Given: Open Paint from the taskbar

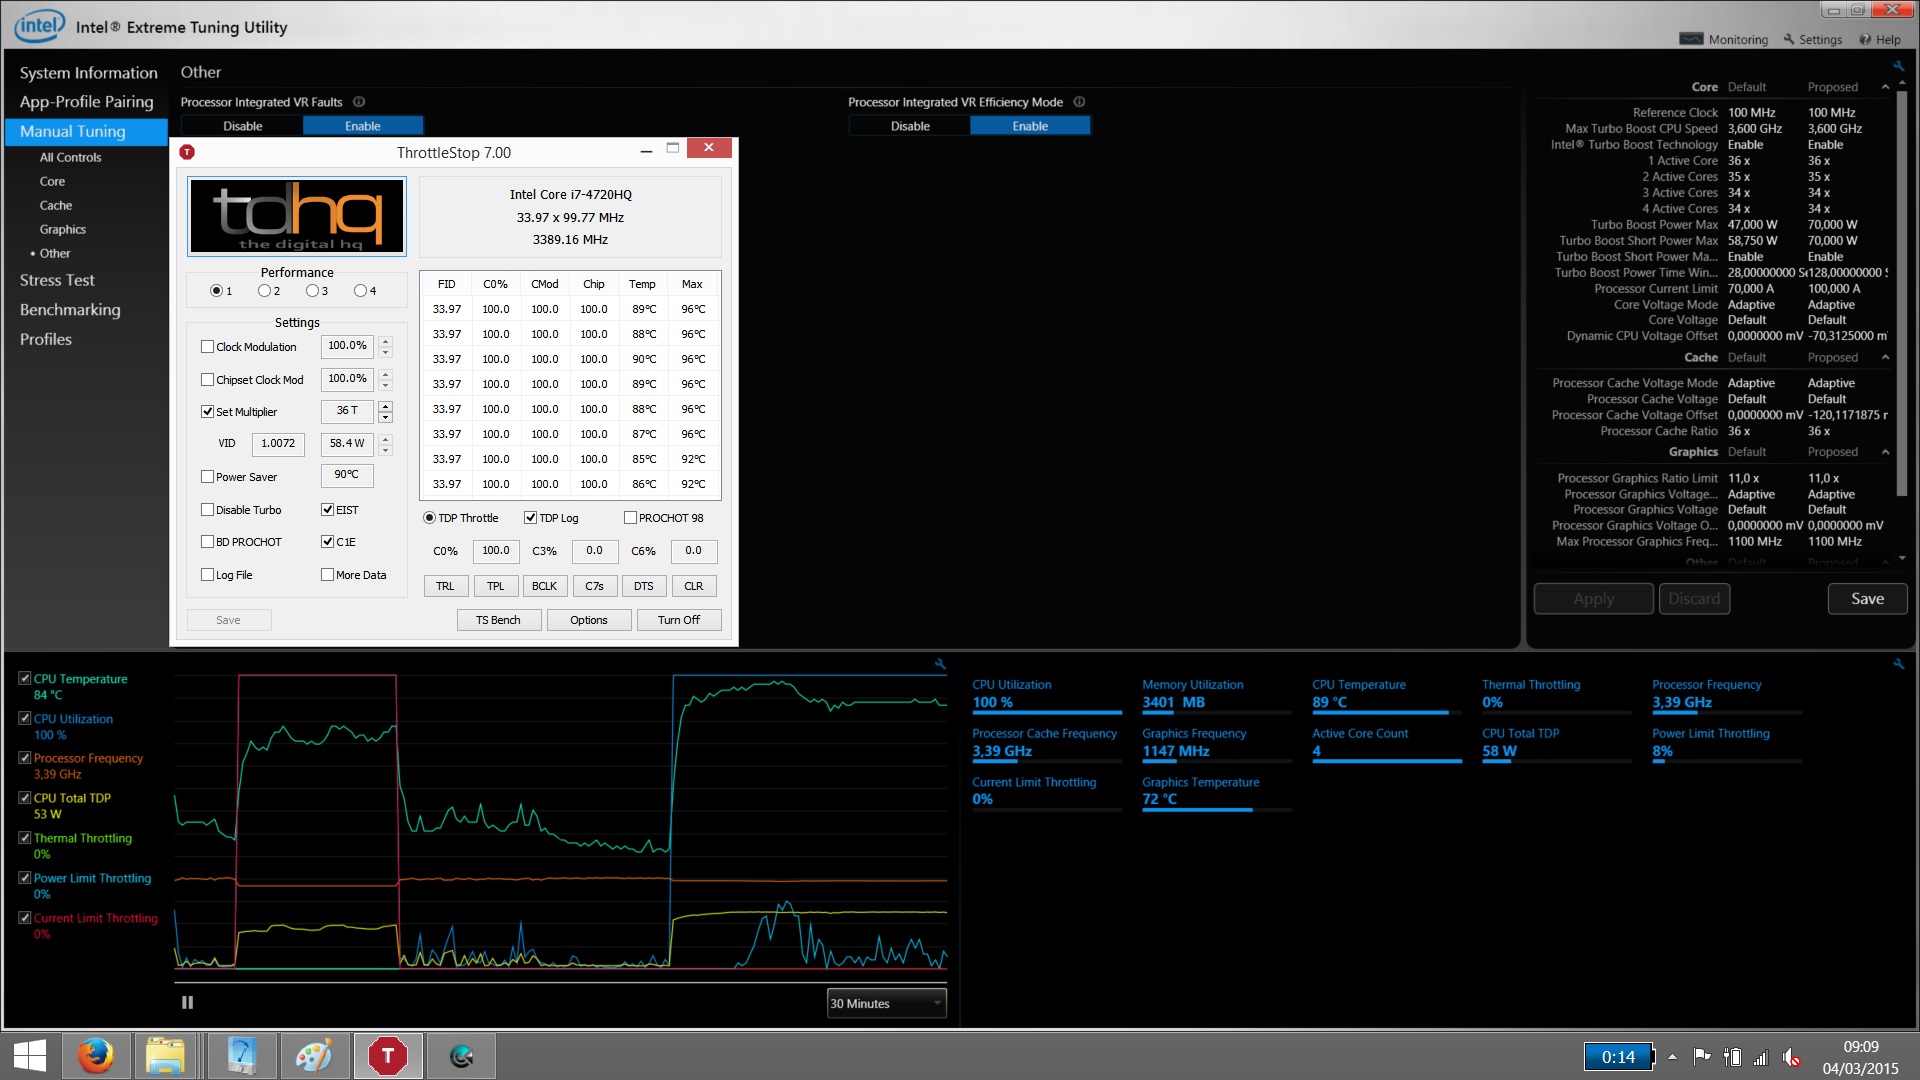Looking at the screenshot, I should tap(315, 1056).
